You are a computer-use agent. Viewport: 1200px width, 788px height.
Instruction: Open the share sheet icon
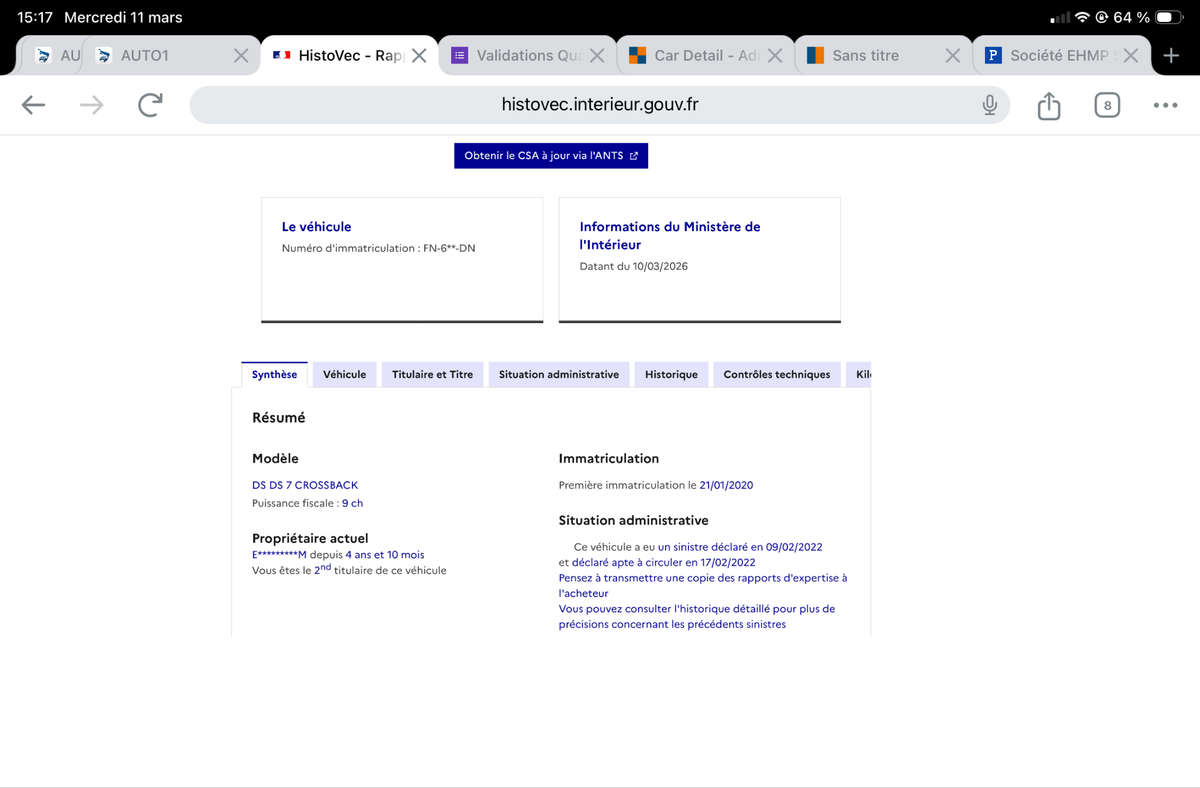pyautogui.click(x=1048, y=105)
